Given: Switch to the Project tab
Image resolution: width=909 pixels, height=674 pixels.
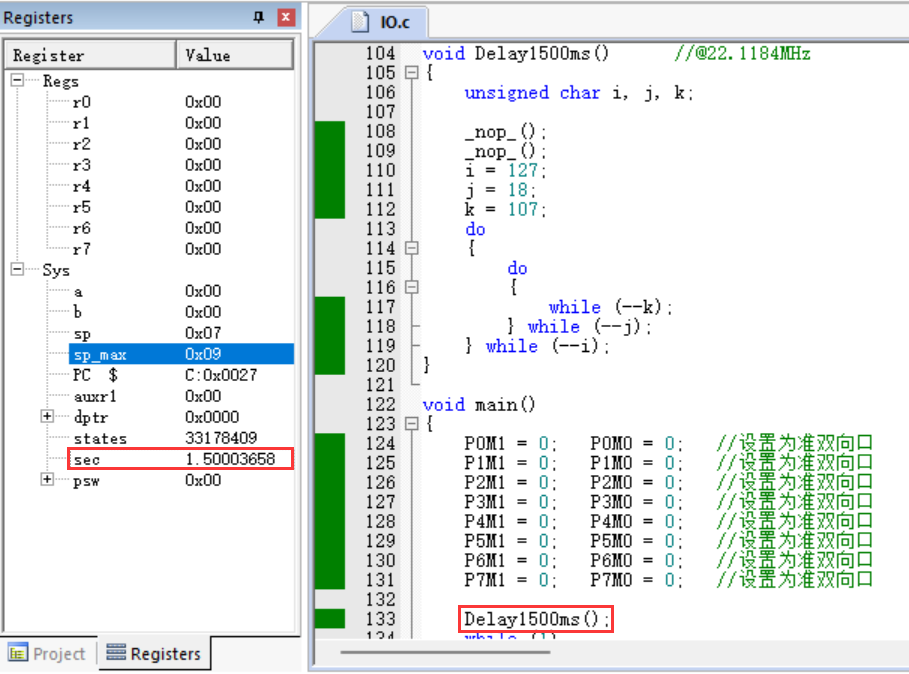Looking at the screenshot, I should coord(48,653).
